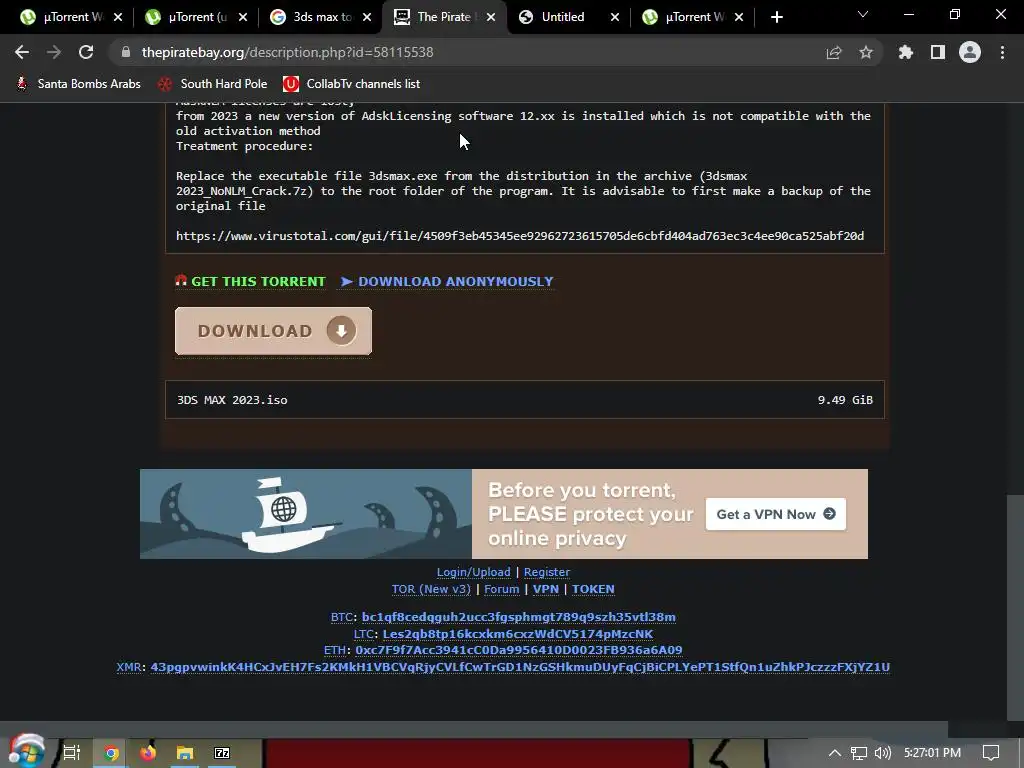
Task: Close the 3ds max Google tab
Action: pyautogui.click(x=367, y=18)
